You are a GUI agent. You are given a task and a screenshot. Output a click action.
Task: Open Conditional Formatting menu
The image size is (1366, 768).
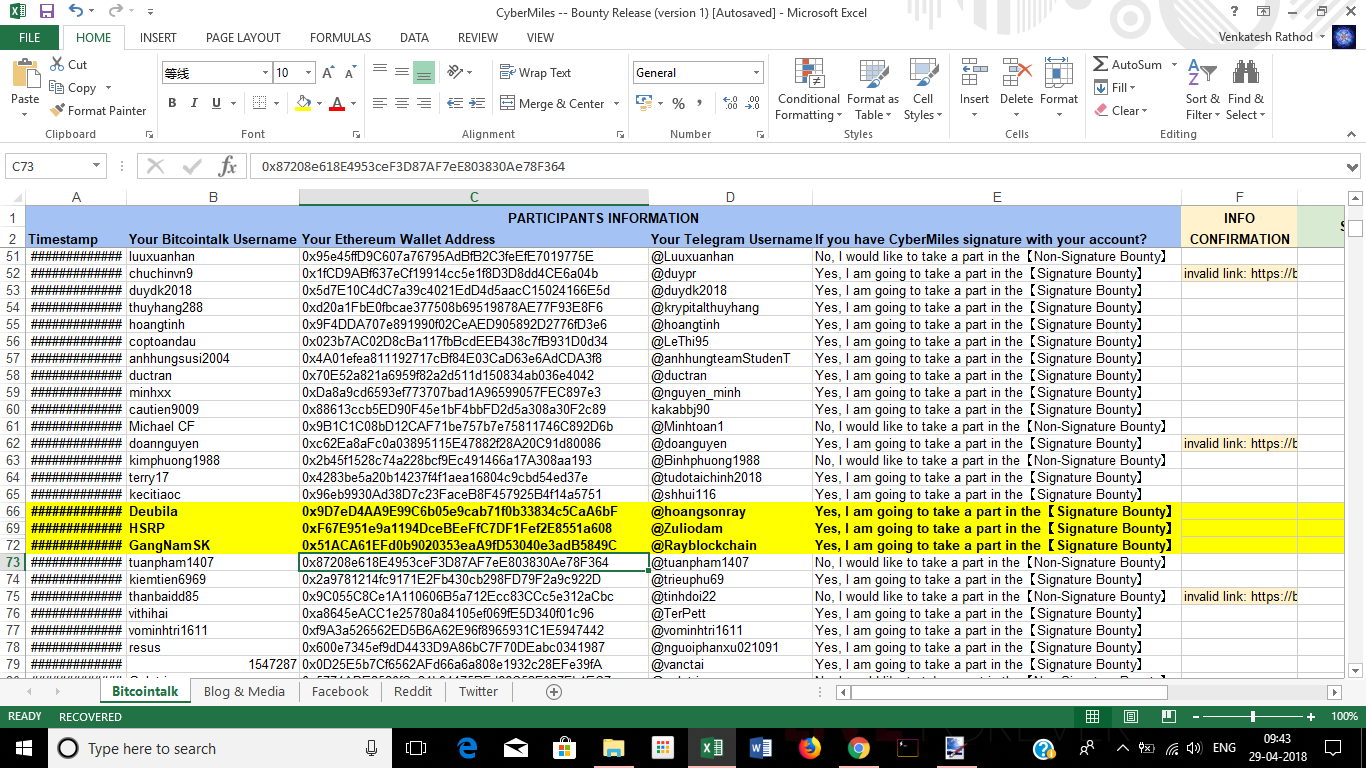808,89
